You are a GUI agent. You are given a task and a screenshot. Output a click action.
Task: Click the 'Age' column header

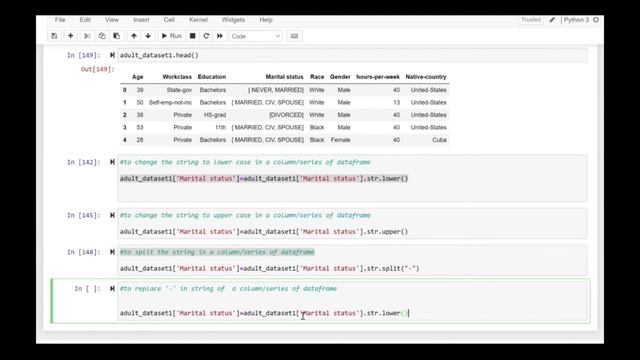coord(138,77)
